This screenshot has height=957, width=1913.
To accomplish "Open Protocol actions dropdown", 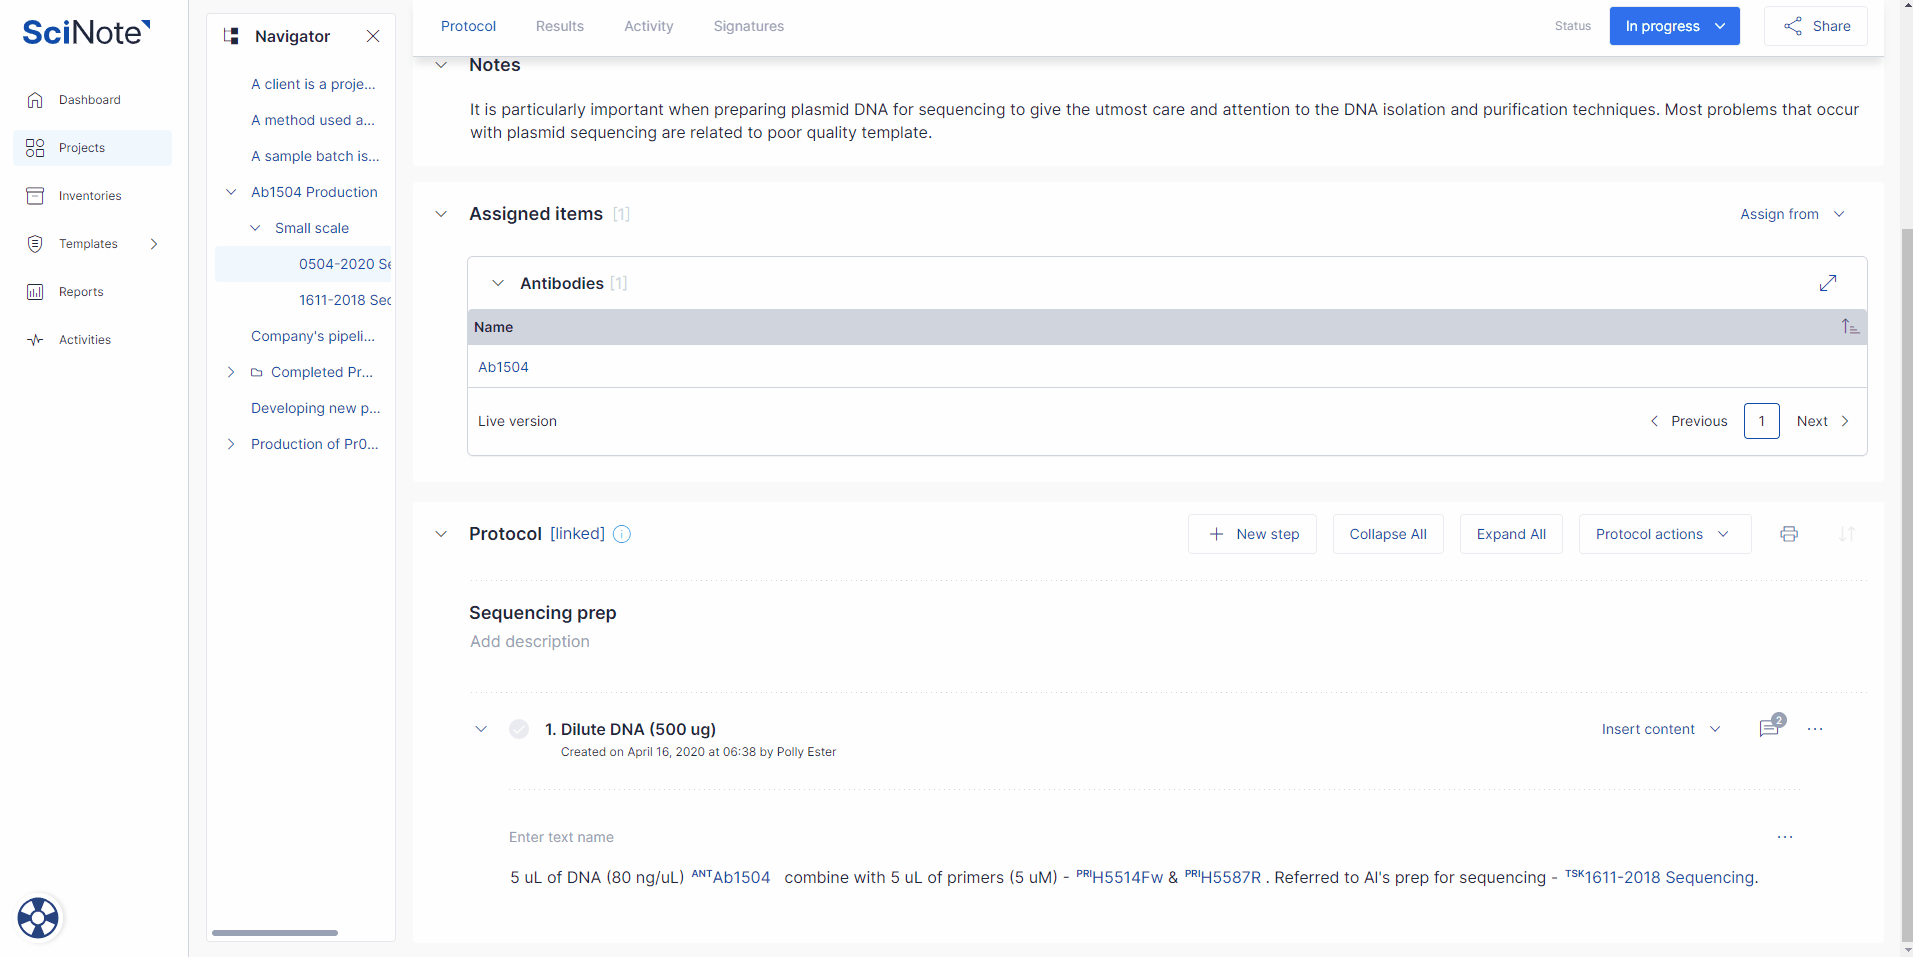I will pyautogui.click(x=1664, y=534).
